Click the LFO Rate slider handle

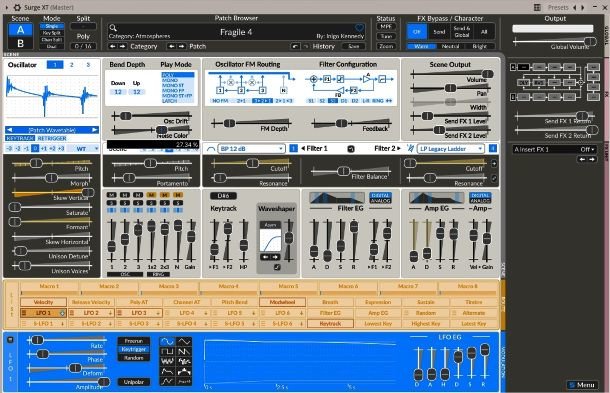[37, 340]
